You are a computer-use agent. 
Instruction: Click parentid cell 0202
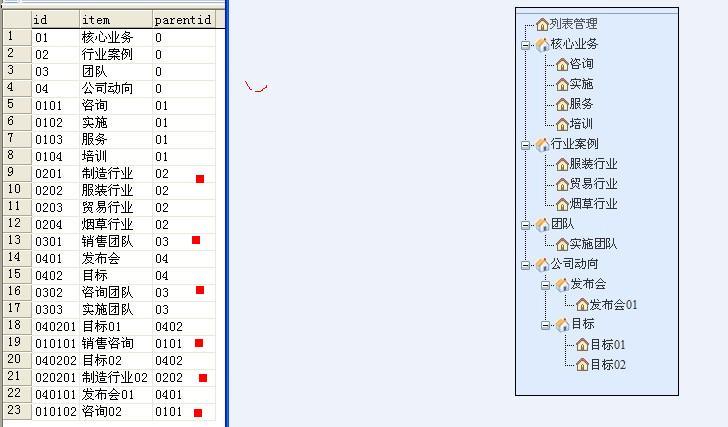[183, 377]
